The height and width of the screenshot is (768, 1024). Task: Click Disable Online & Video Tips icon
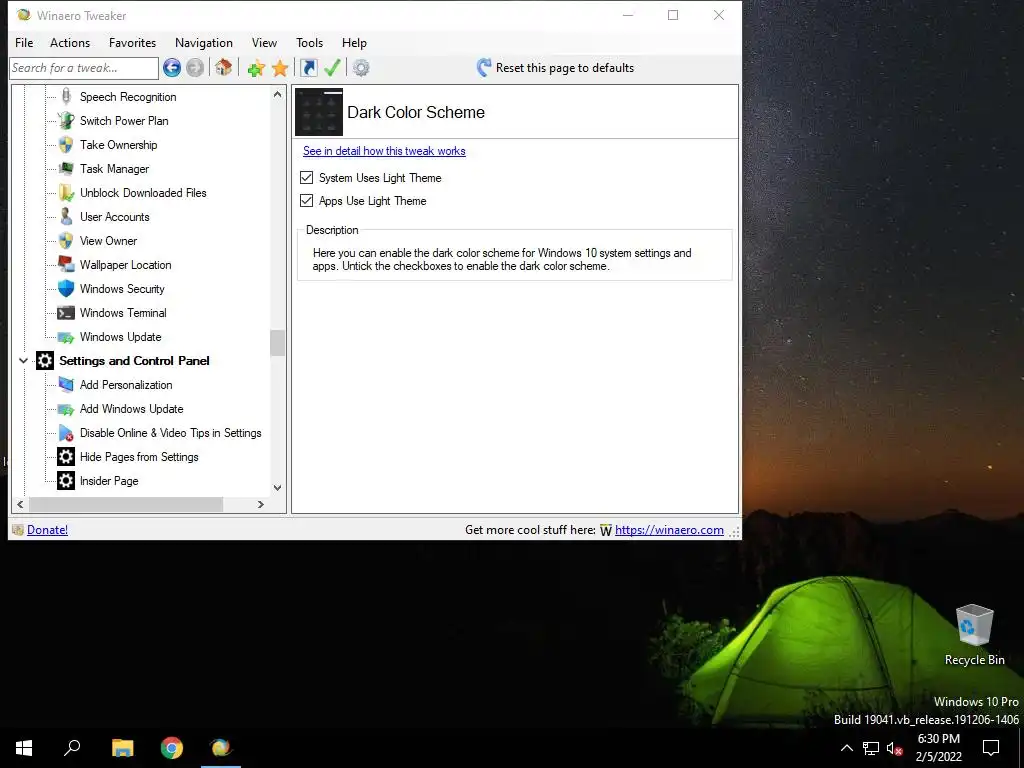[x=66, y=433]
